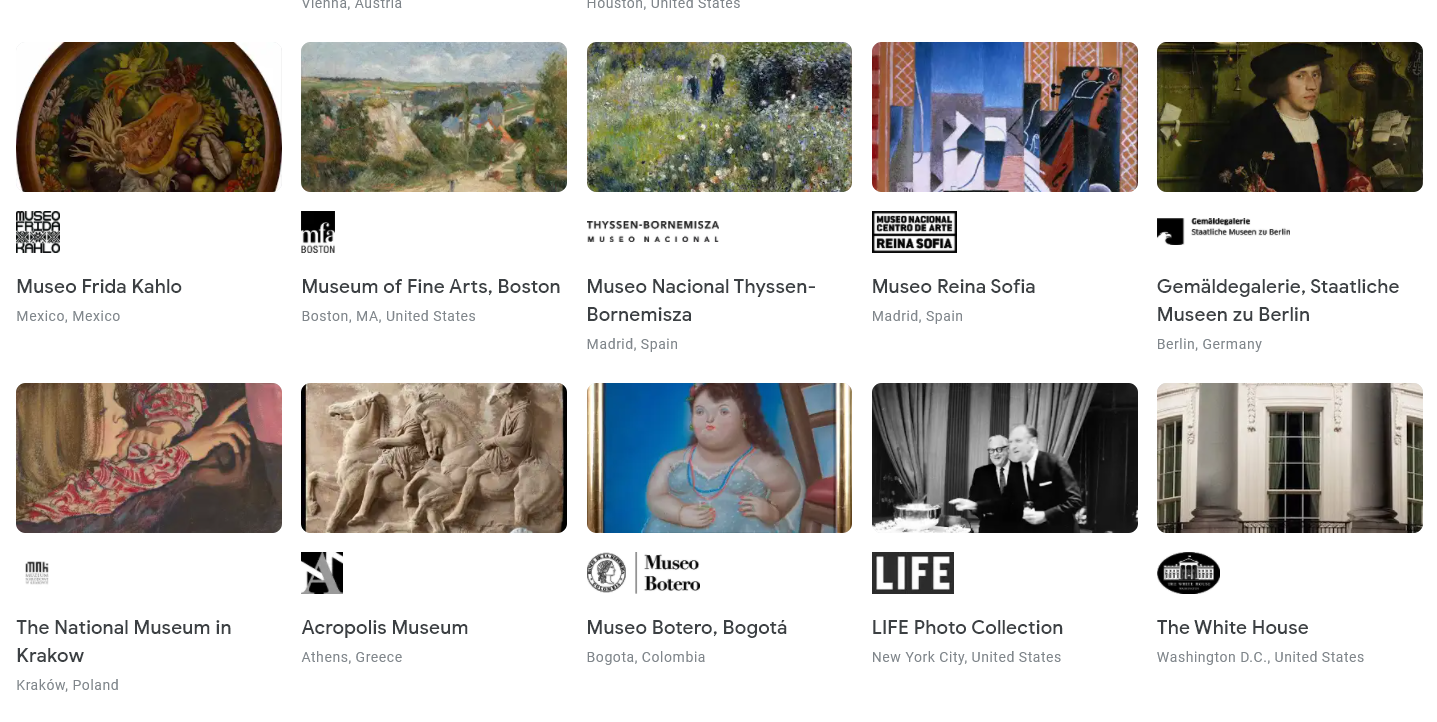The width and height of the screenshot is (1437, 722).
Task: Click the 'Athens, Greece' location text
Action: point(351,657)
